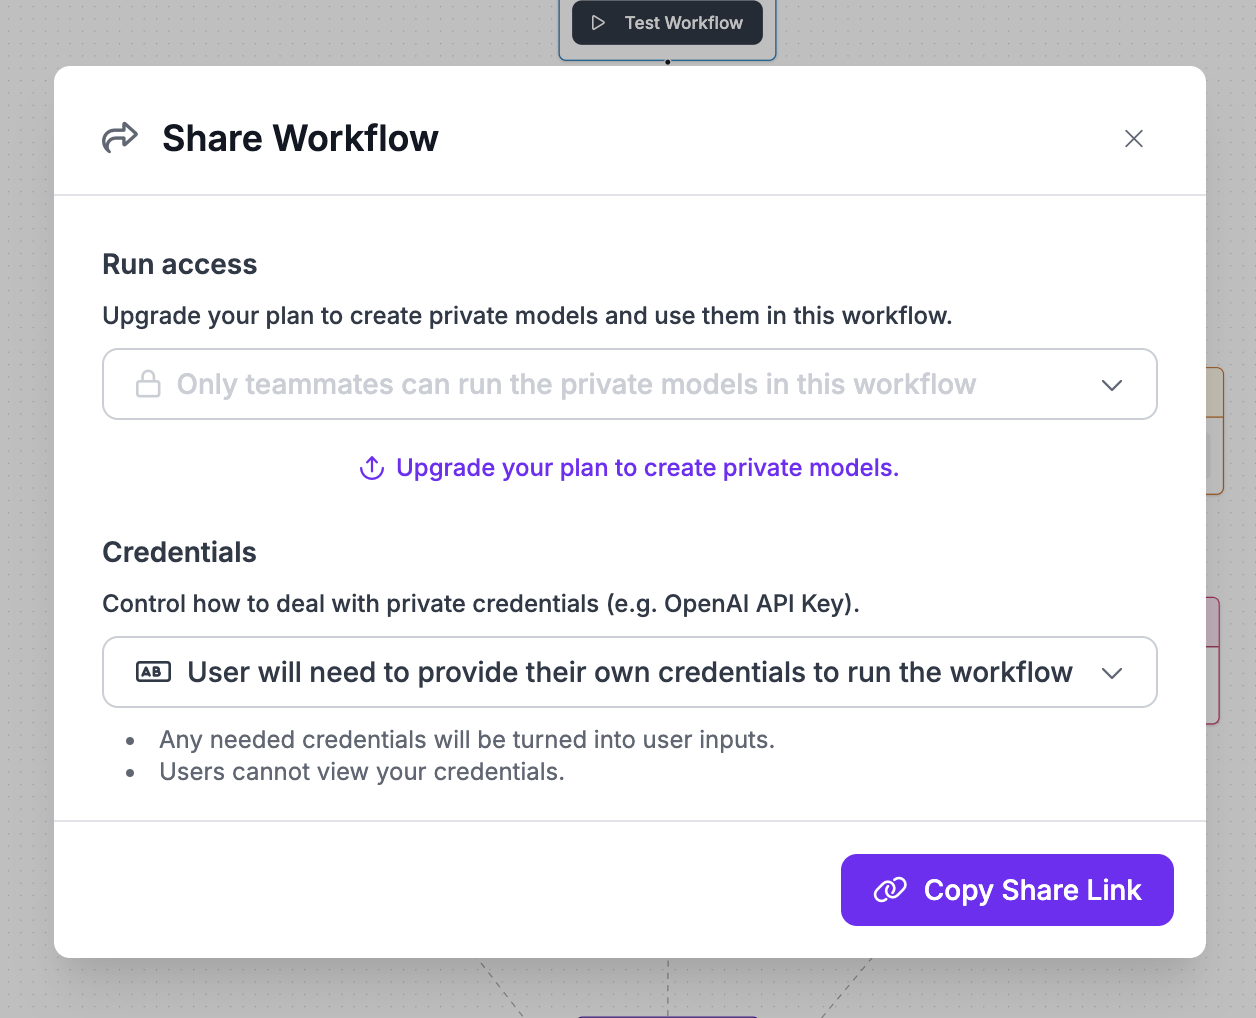Click the Share Workflow dialog title
Image resolution: width=1256 pixels, height=1018 pixels.
300,138
